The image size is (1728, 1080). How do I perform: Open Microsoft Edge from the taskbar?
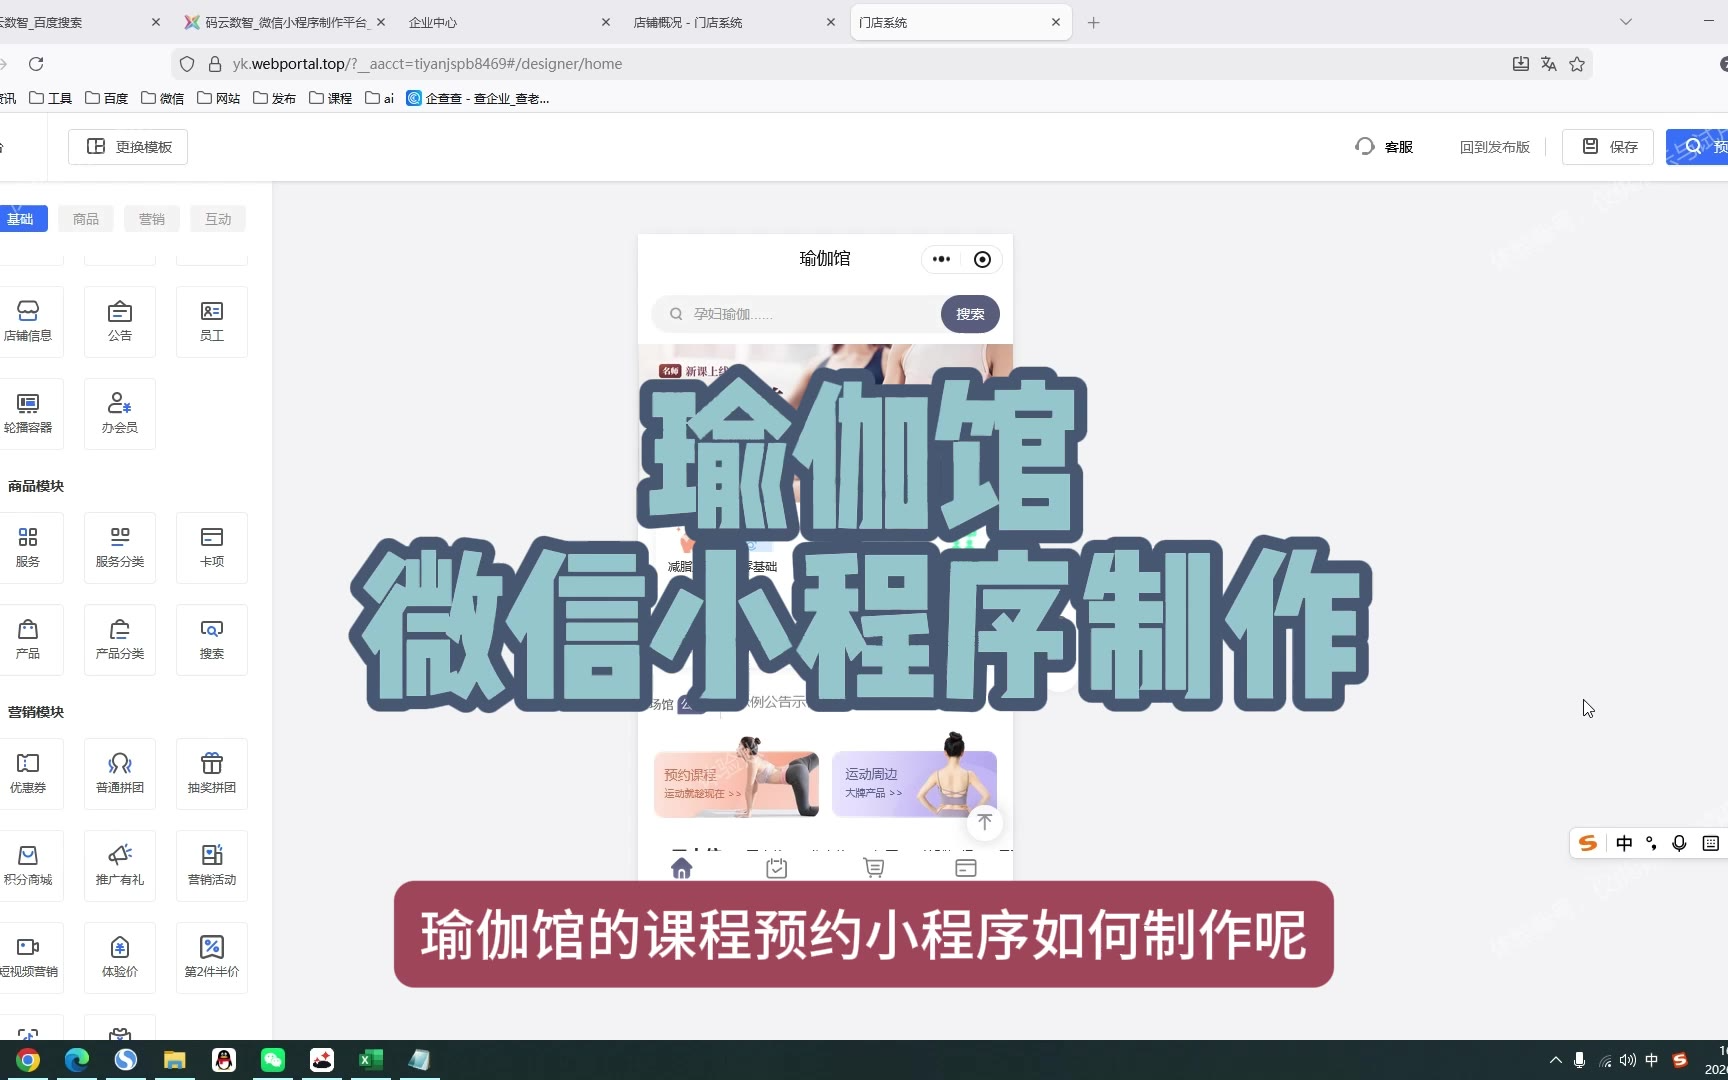pyautogui.click(x=77, y=1060)
